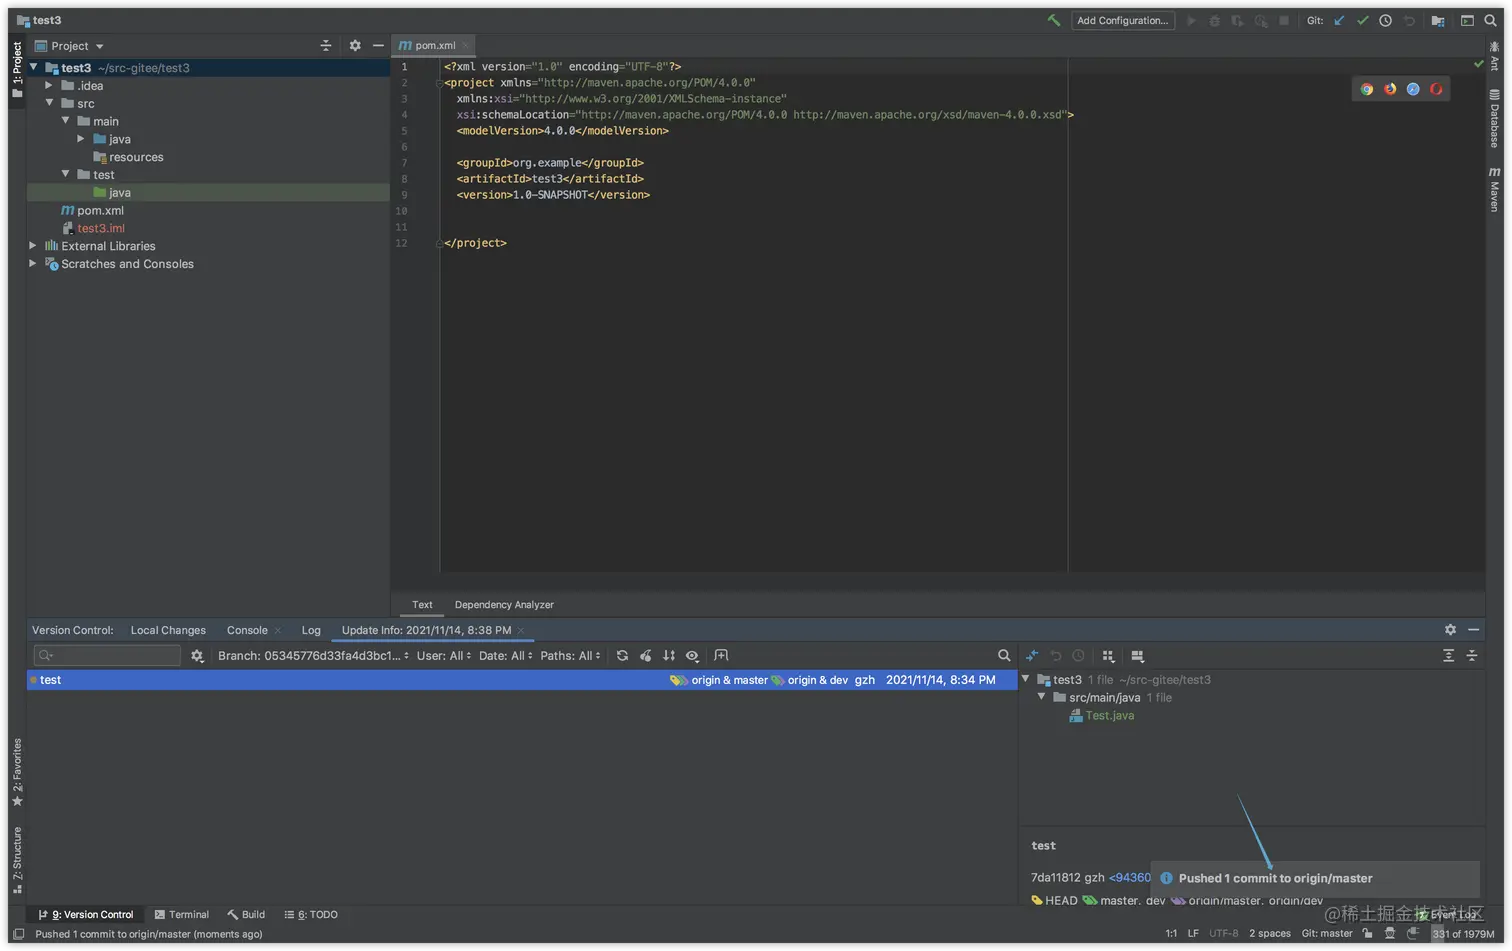The image size is (1512, 951).
Task: Click Search Everywhere magnifier in top toolbar
Action: point(1490,20)
